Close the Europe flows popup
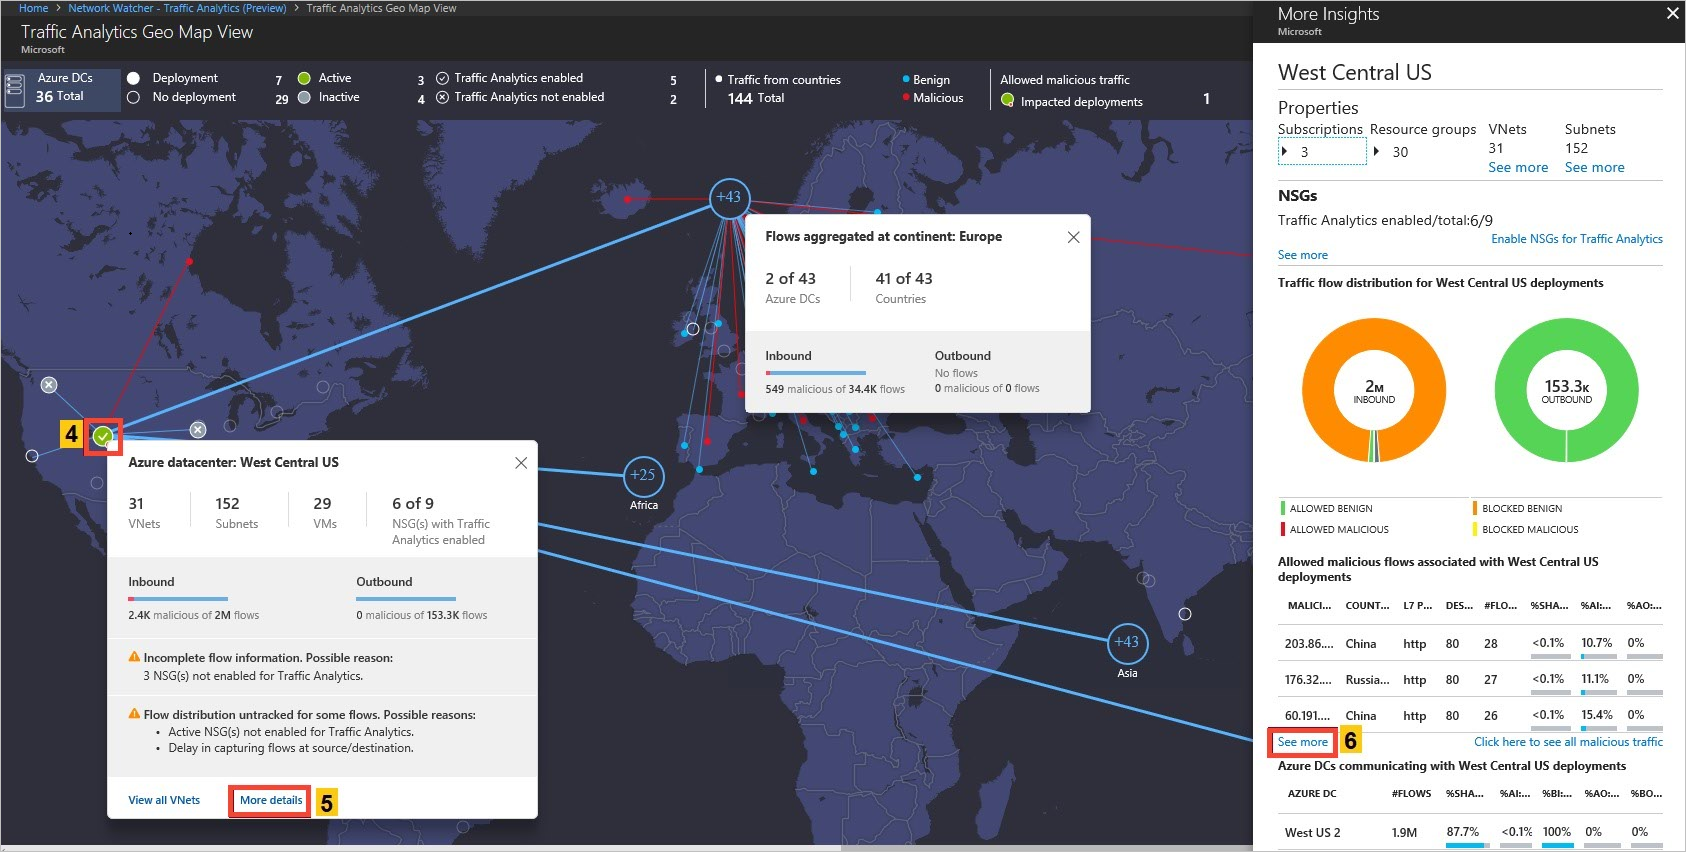1686x852 pixels. [1073, 237]
